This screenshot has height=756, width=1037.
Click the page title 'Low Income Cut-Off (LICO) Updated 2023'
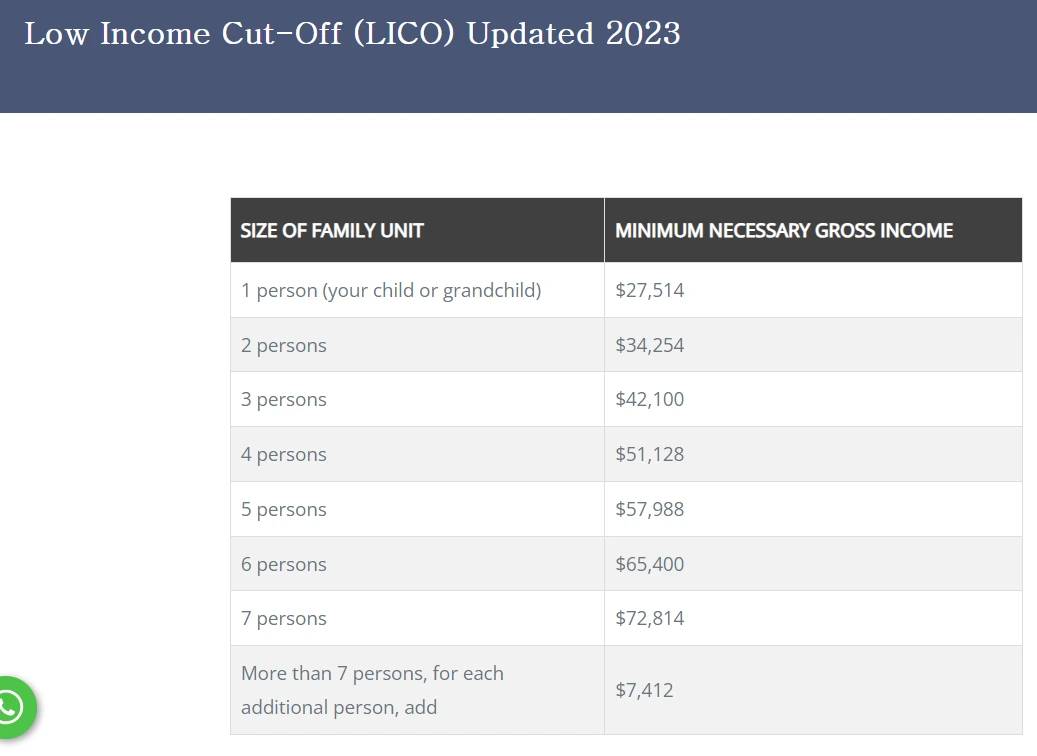(352, 34)
